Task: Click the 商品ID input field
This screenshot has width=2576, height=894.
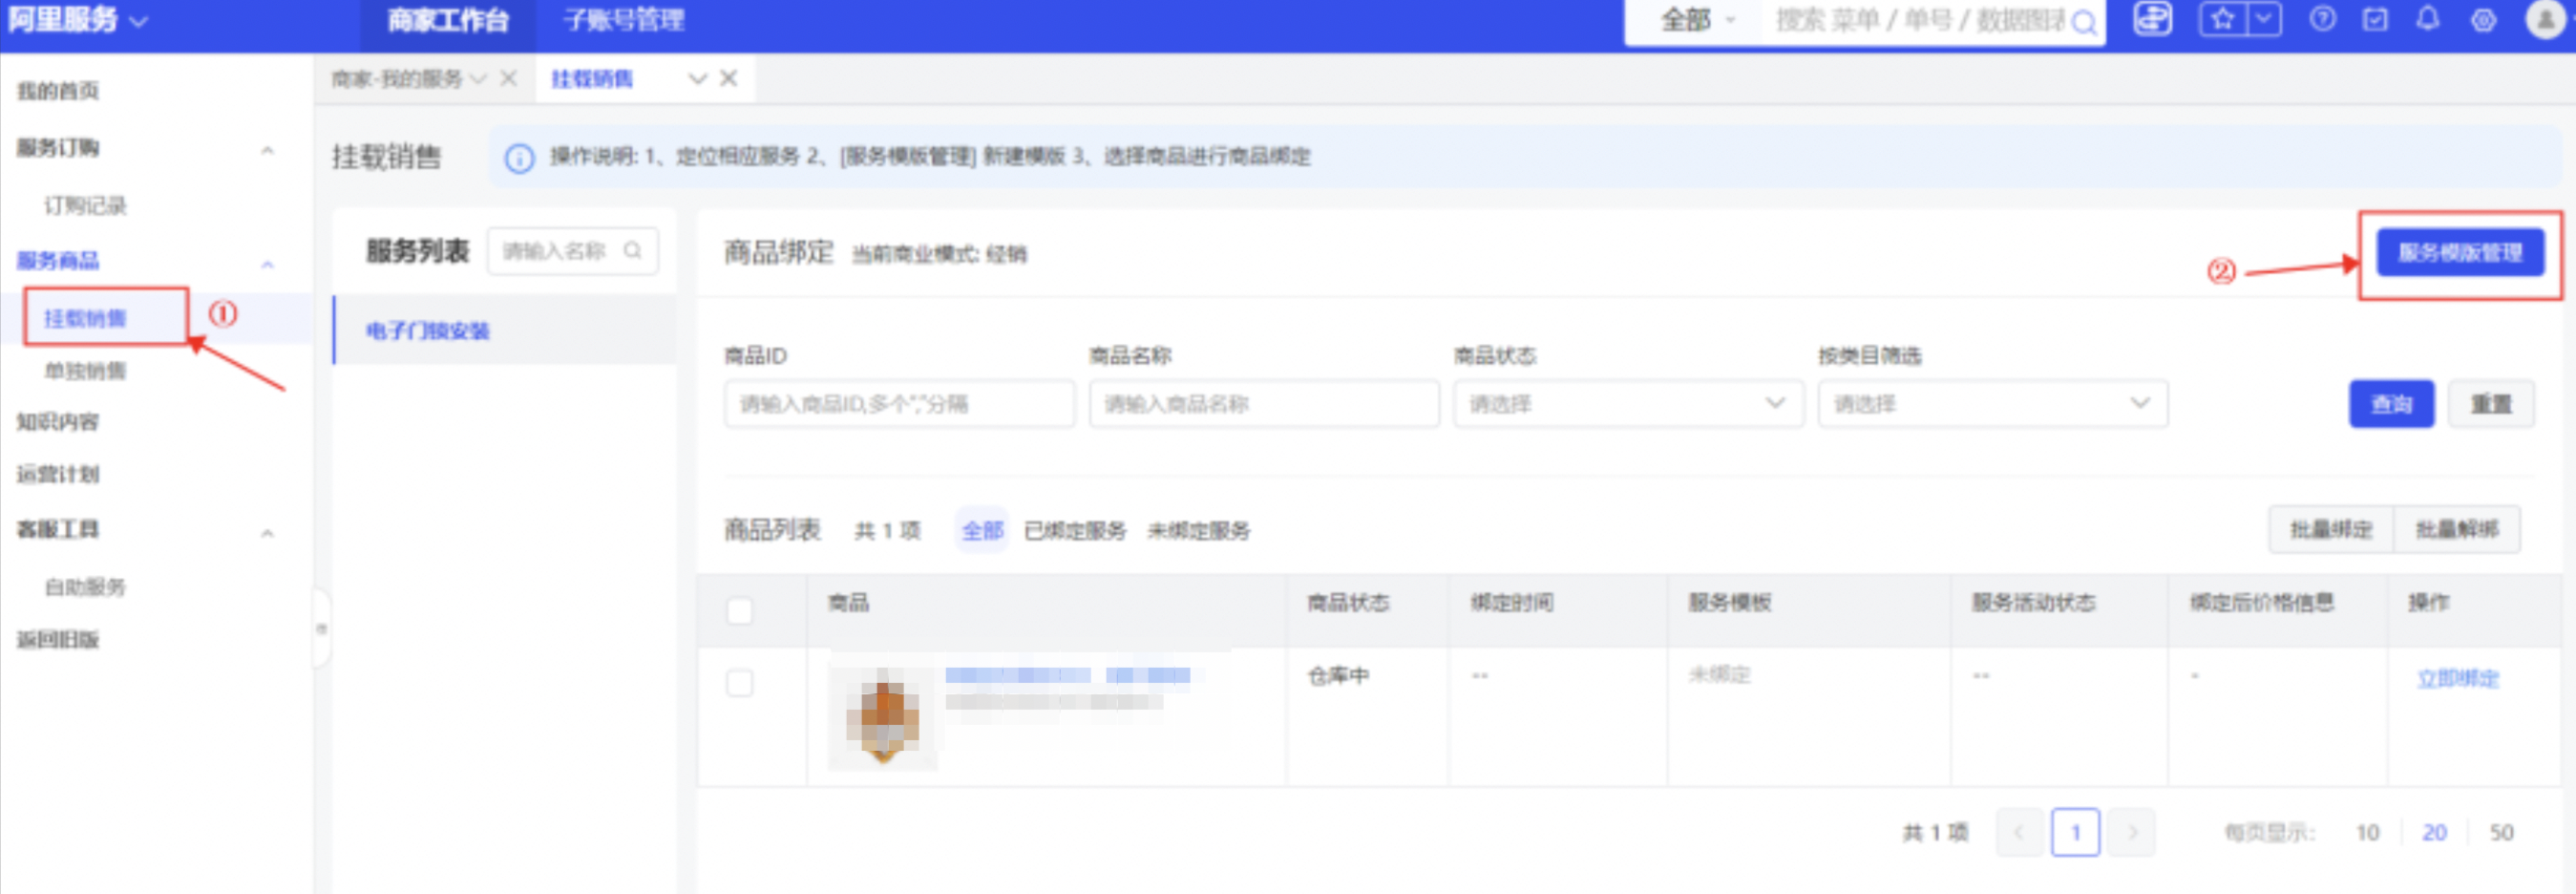Action: point(899,404)
